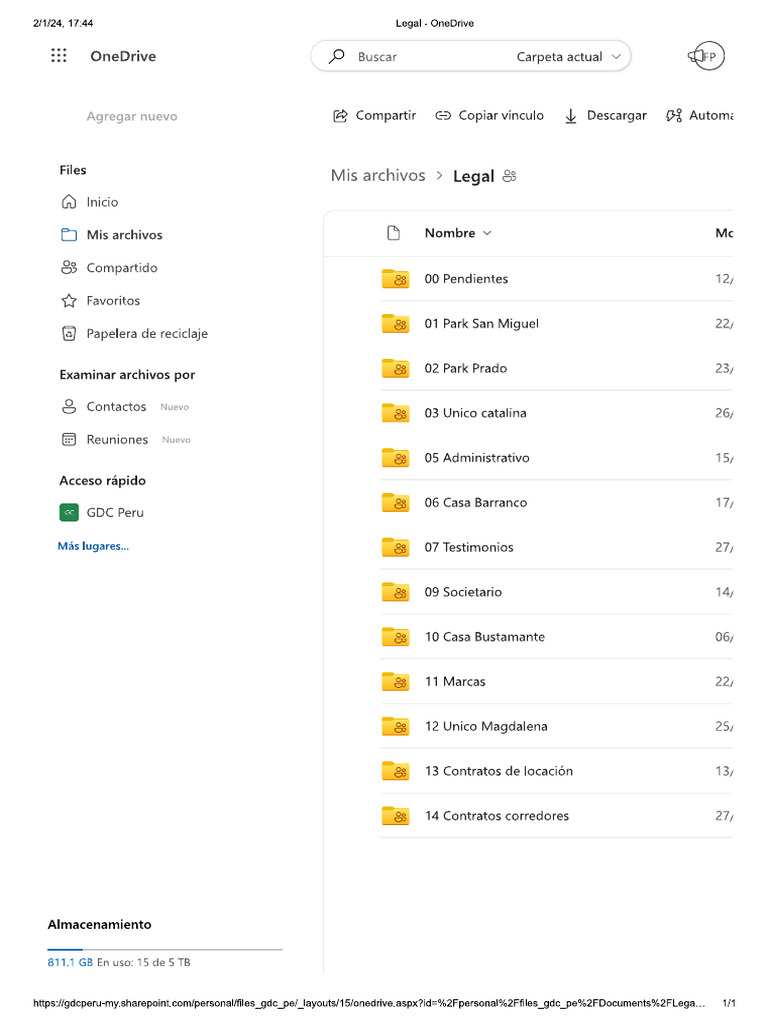This screenshot has height=1024, width=768.
Task: Click the 10 Casa Bustamante folder icon
Action: tap(395, 637)
